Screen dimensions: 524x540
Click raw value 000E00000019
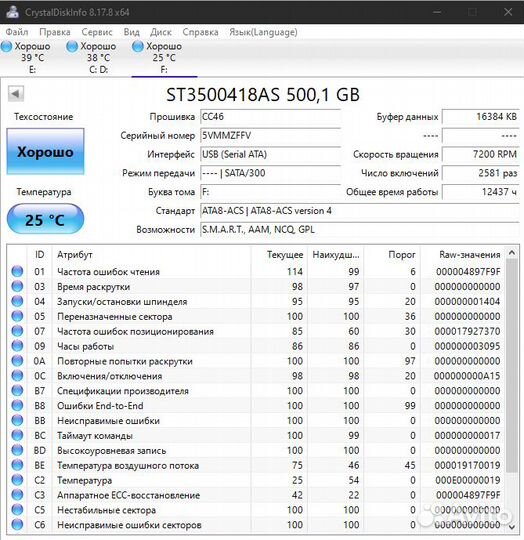(468, 480)
